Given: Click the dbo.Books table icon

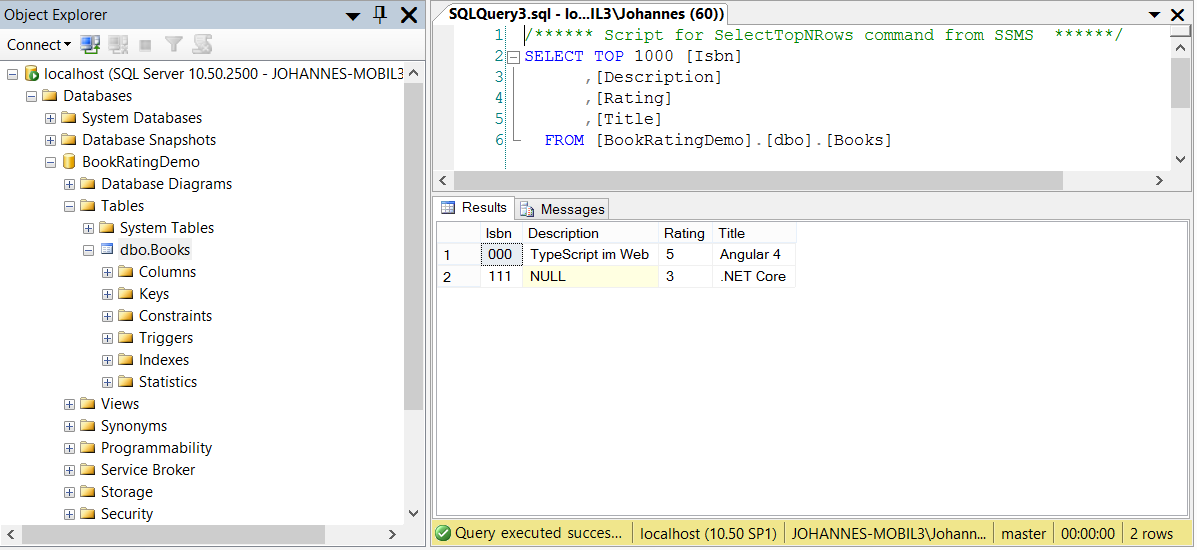Looking at the screenshot, I should [x=107, y=250].
